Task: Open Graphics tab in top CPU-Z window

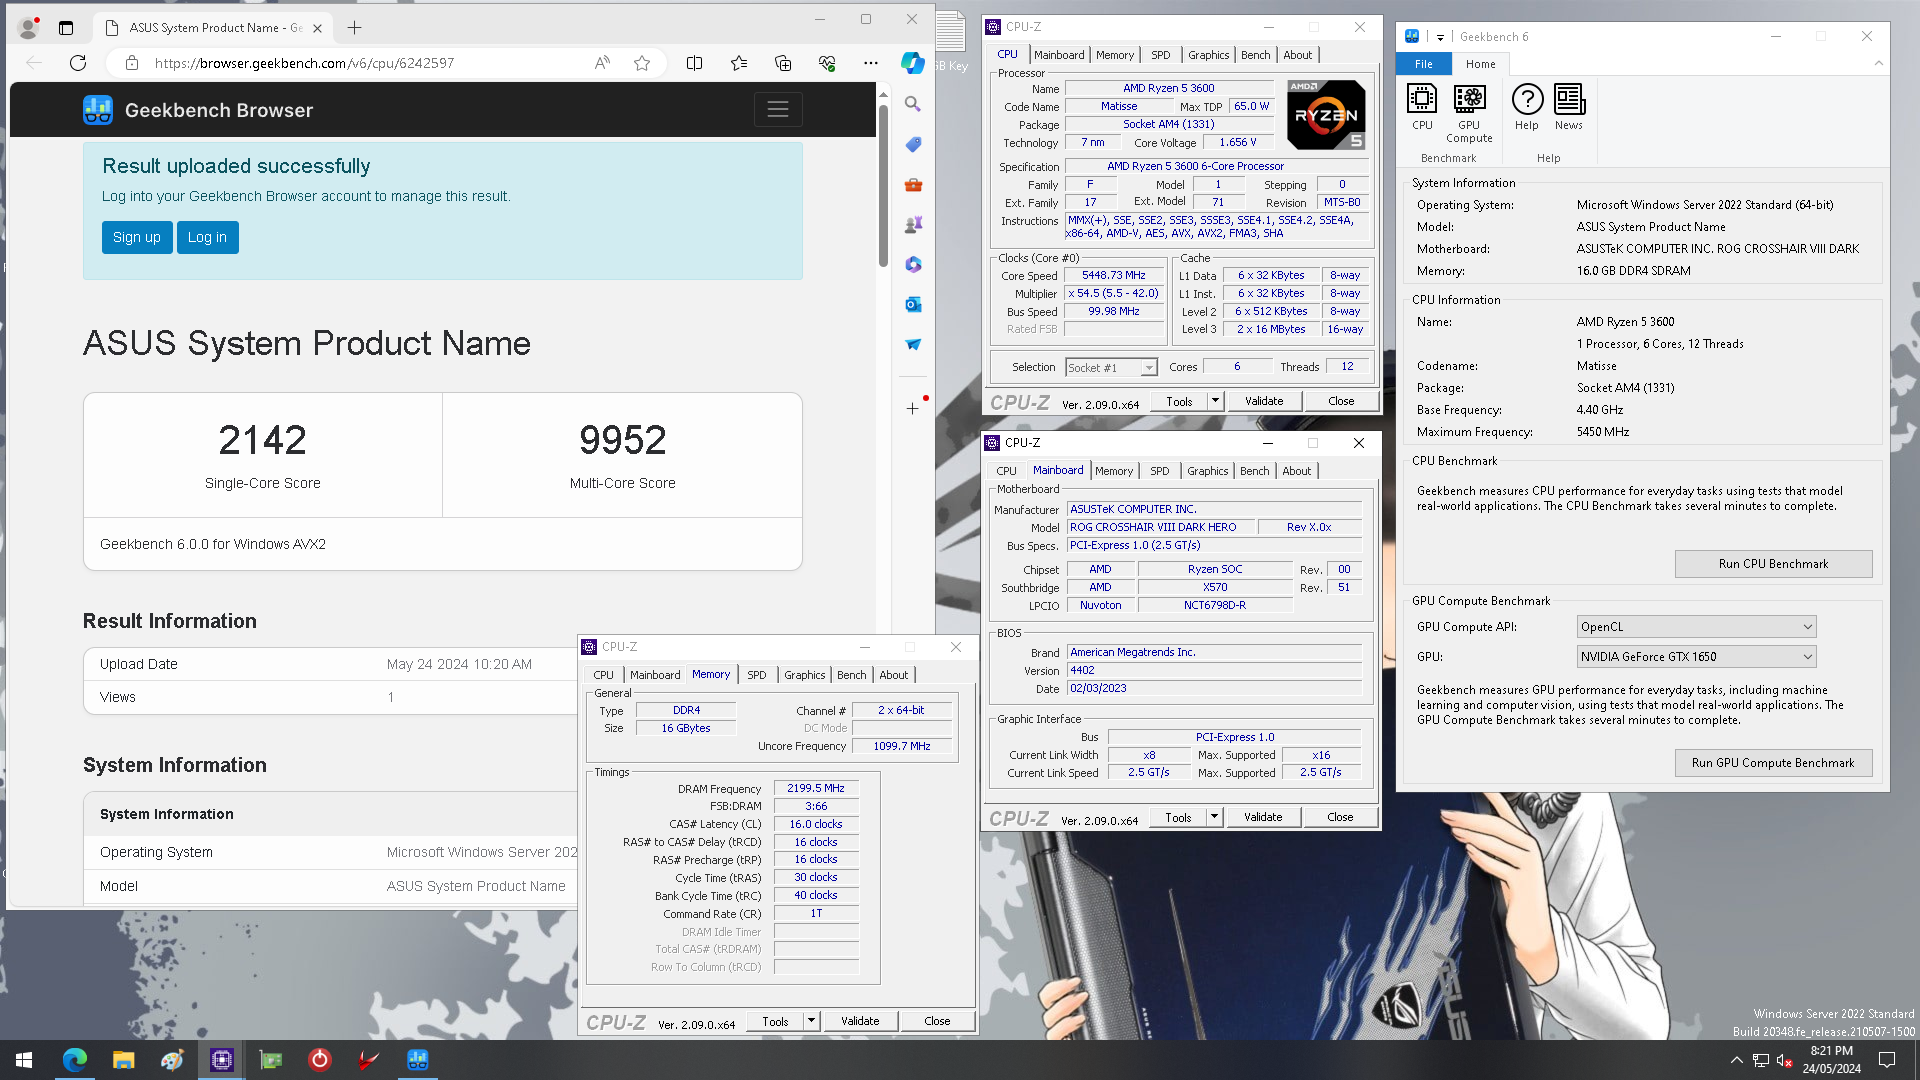Action: (1208, 55)
